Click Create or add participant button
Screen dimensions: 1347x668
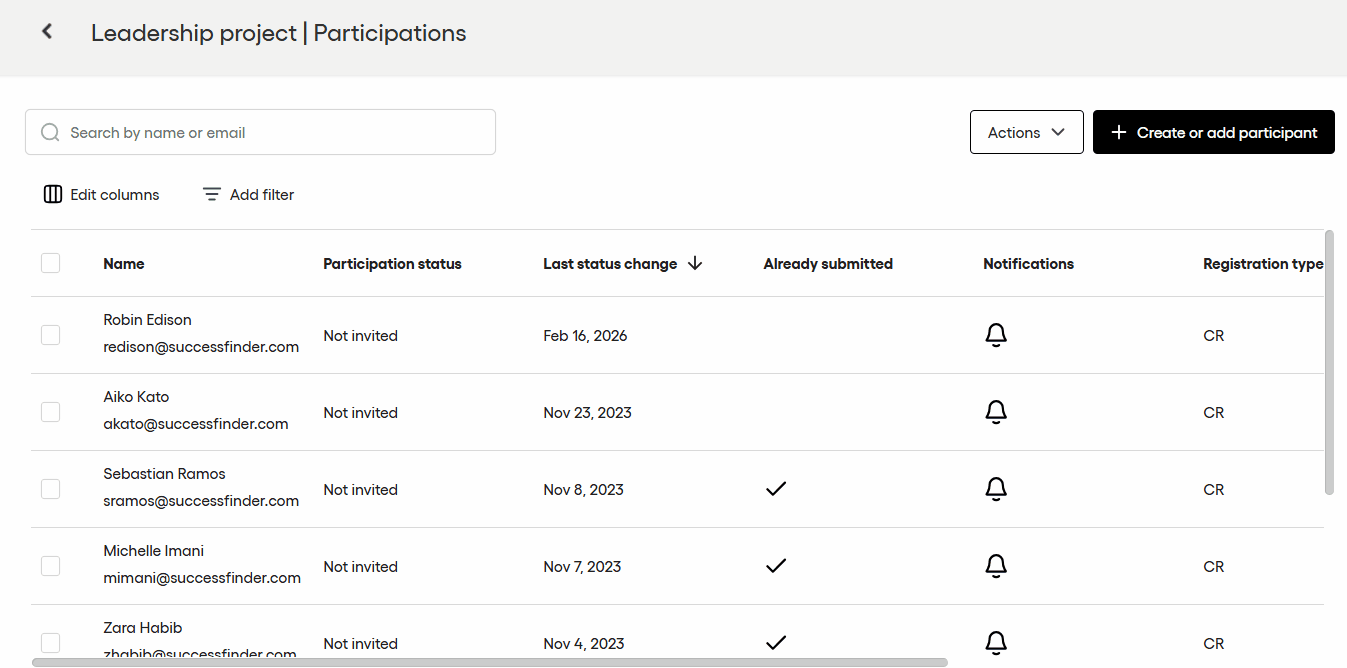[x=1213, y=132]
